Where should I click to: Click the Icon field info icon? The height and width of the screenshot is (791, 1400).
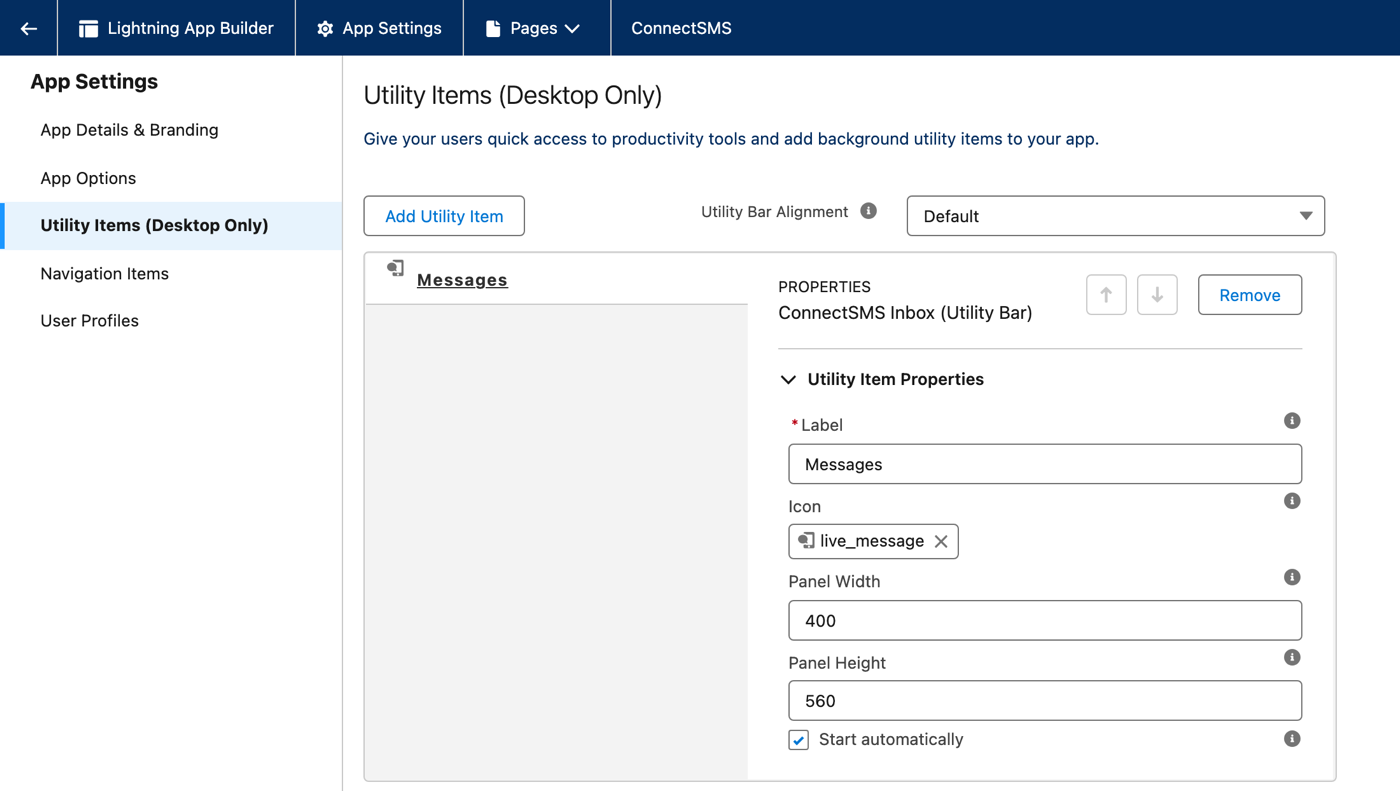1292,501
